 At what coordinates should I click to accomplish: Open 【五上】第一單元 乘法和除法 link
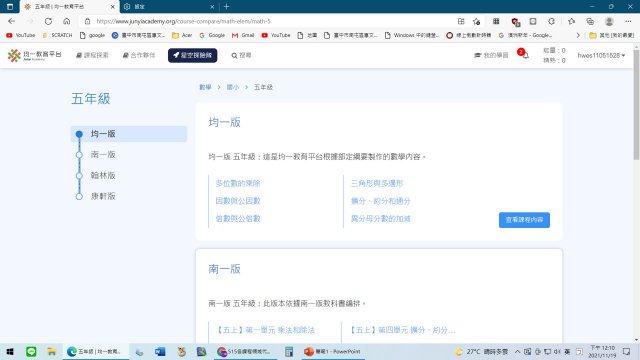(264, 329)
